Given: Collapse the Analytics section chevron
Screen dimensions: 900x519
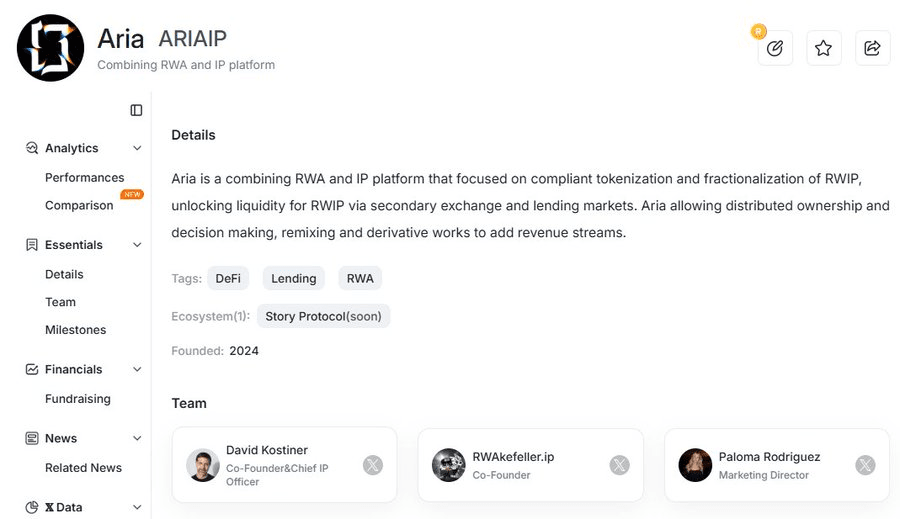Looking at the screenshot, I should [x=137, y=149].
